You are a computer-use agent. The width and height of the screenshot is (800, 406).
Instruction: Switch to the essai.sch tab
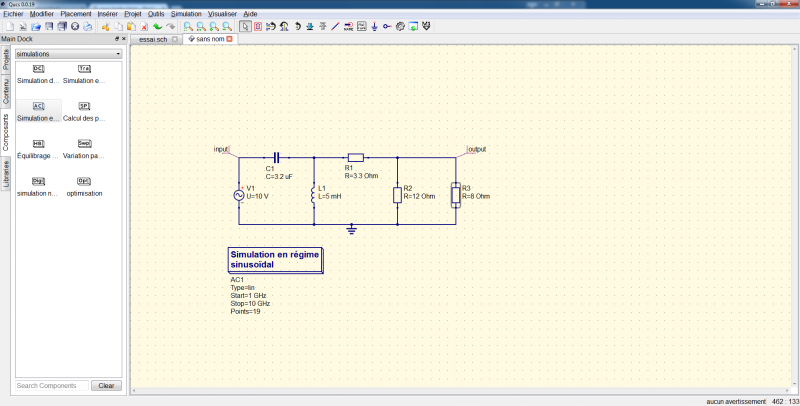pyautogui.click(x=153, y=39)
